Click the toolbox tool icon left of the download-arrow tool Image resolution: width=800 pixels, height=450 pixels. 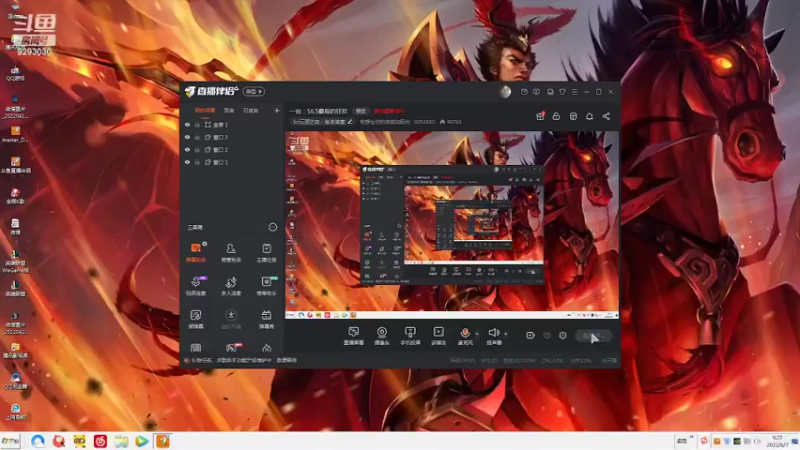click(195, 319)
